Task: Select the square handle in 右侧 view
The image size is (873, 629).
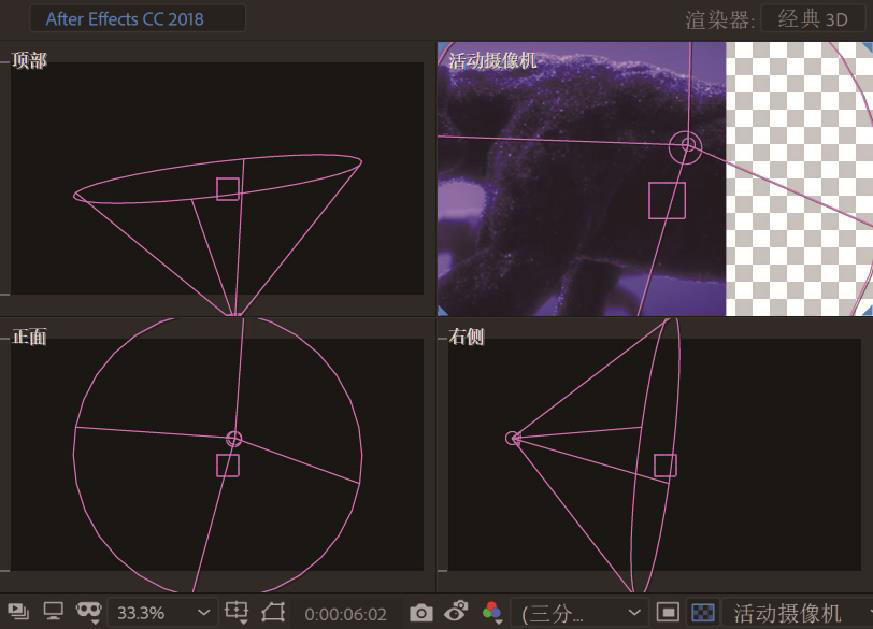Action: [665, 465]
